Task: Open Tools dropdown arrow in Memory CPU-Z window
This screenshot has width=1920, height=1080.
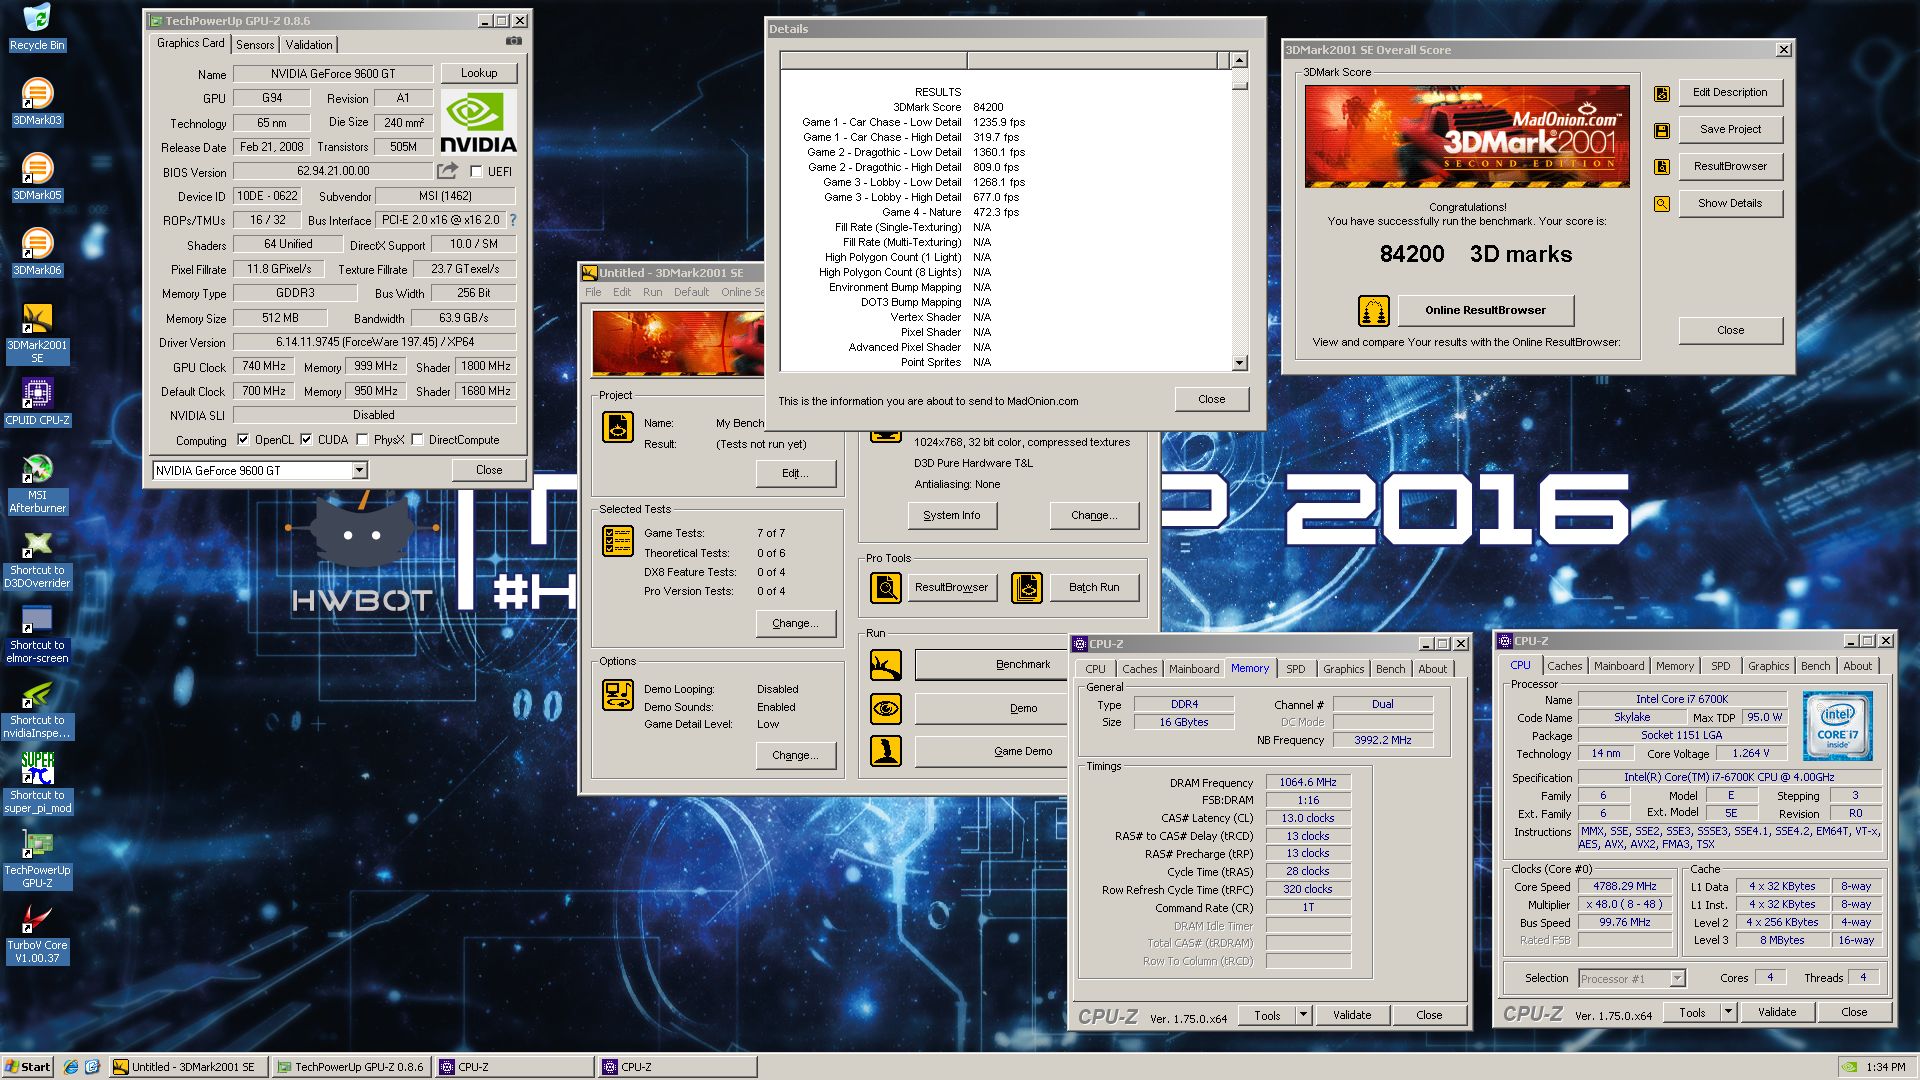Action: (x=1303, y=1015)
